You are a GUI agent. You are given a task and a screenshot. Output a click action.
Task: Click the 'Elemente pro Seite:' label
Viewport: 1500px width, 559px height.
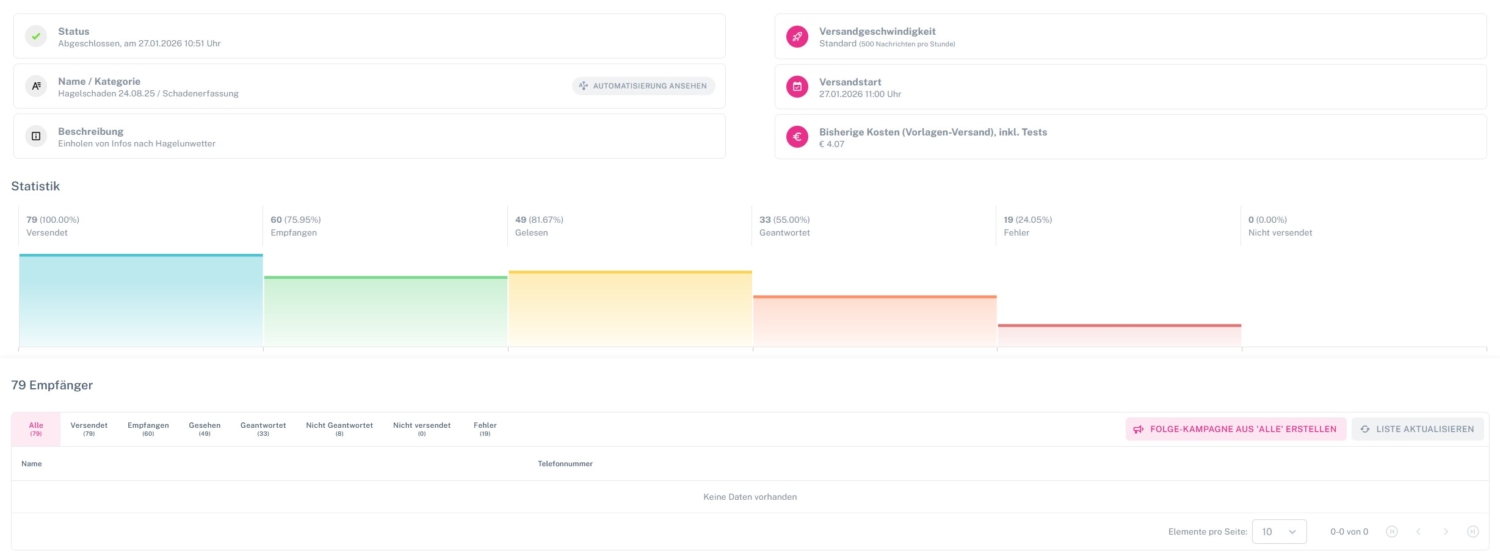click(x=1208, y=532)
